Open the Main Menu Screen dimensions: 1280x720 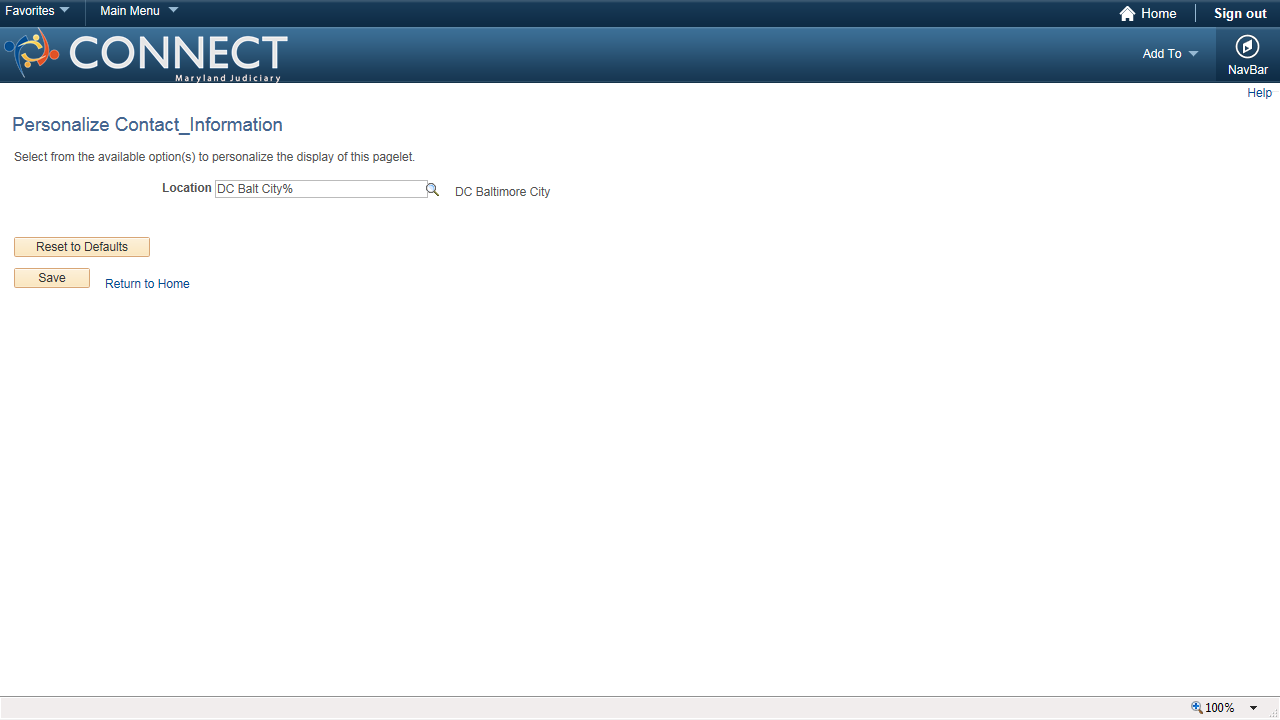pyautogui.click(x=130, y=11)
